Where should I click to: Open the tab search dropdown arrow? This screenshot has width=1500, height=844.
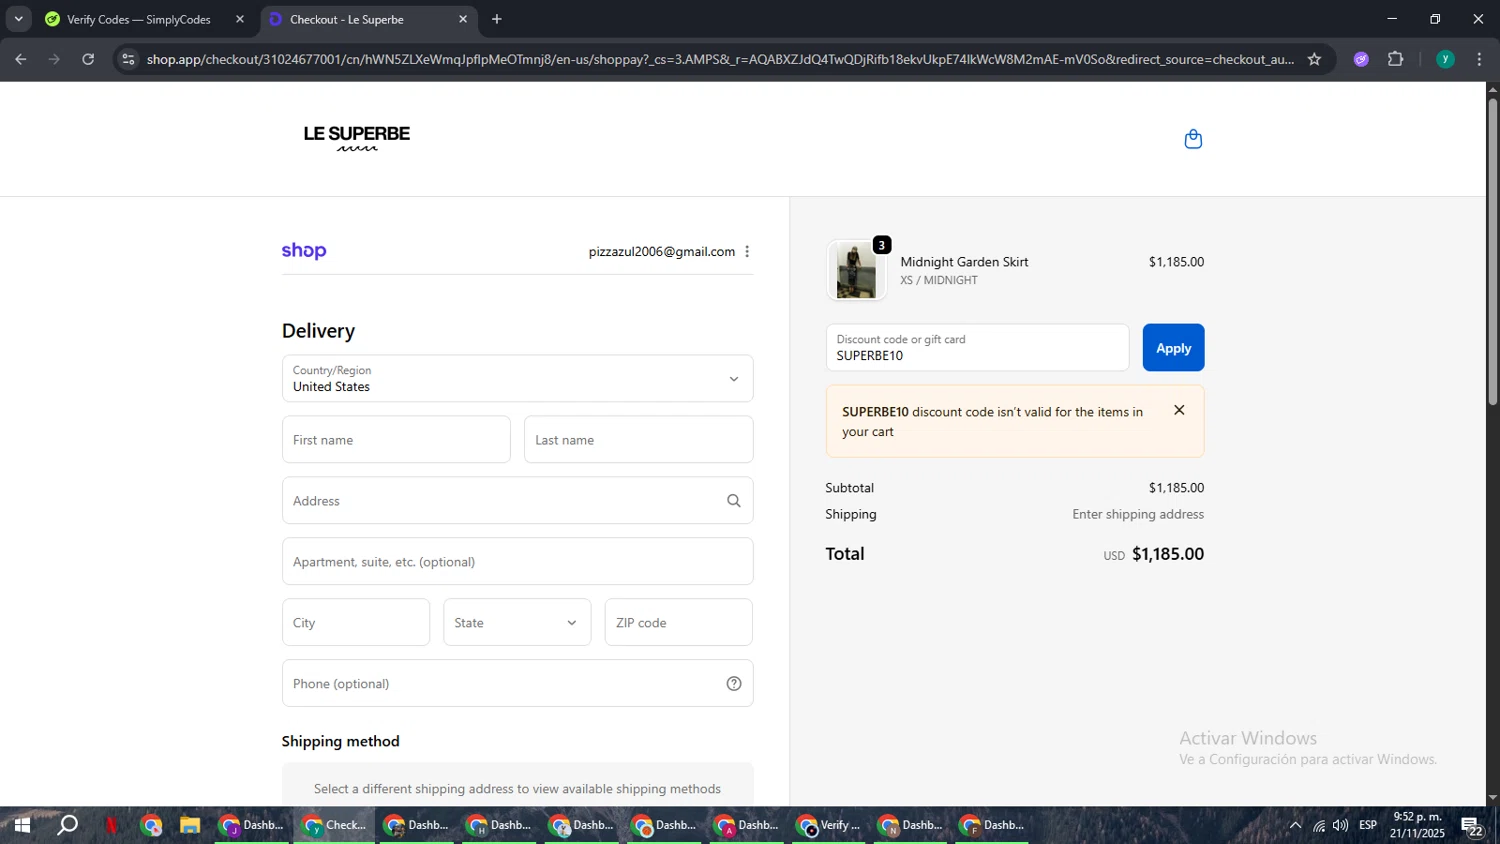pos(18,19)
